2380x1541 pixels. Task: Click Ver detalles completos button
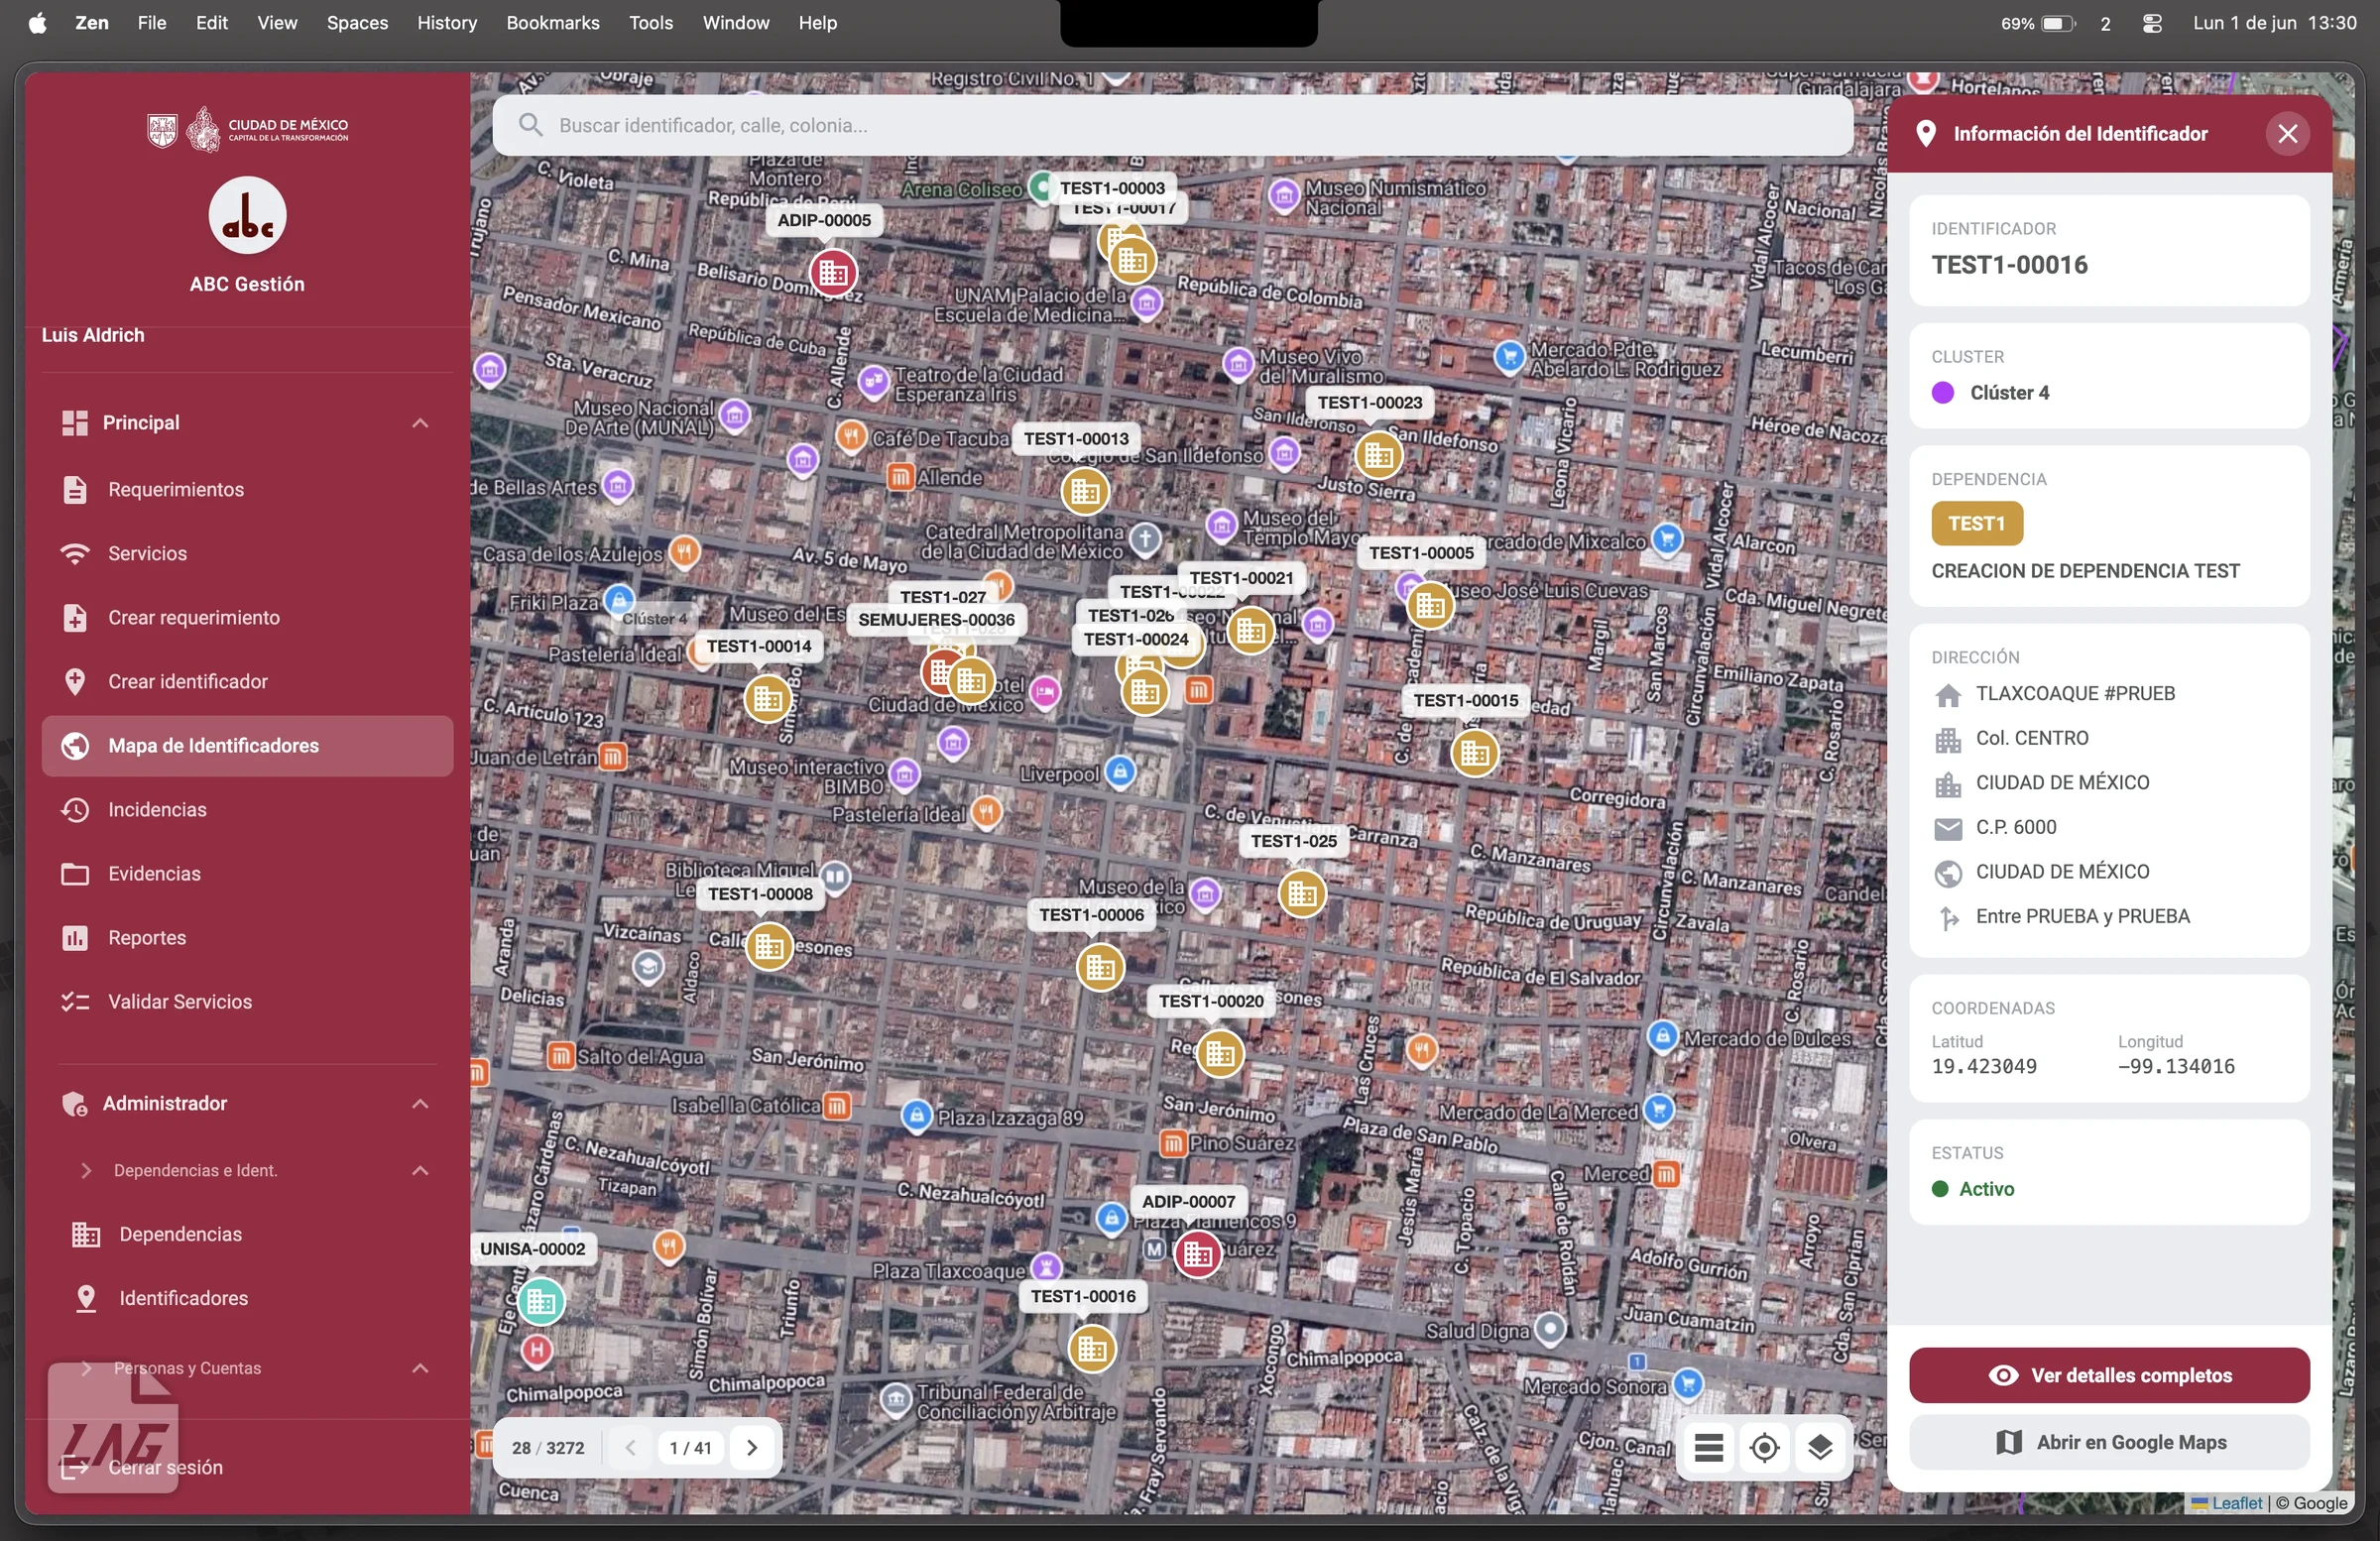click(2109, 1375)
